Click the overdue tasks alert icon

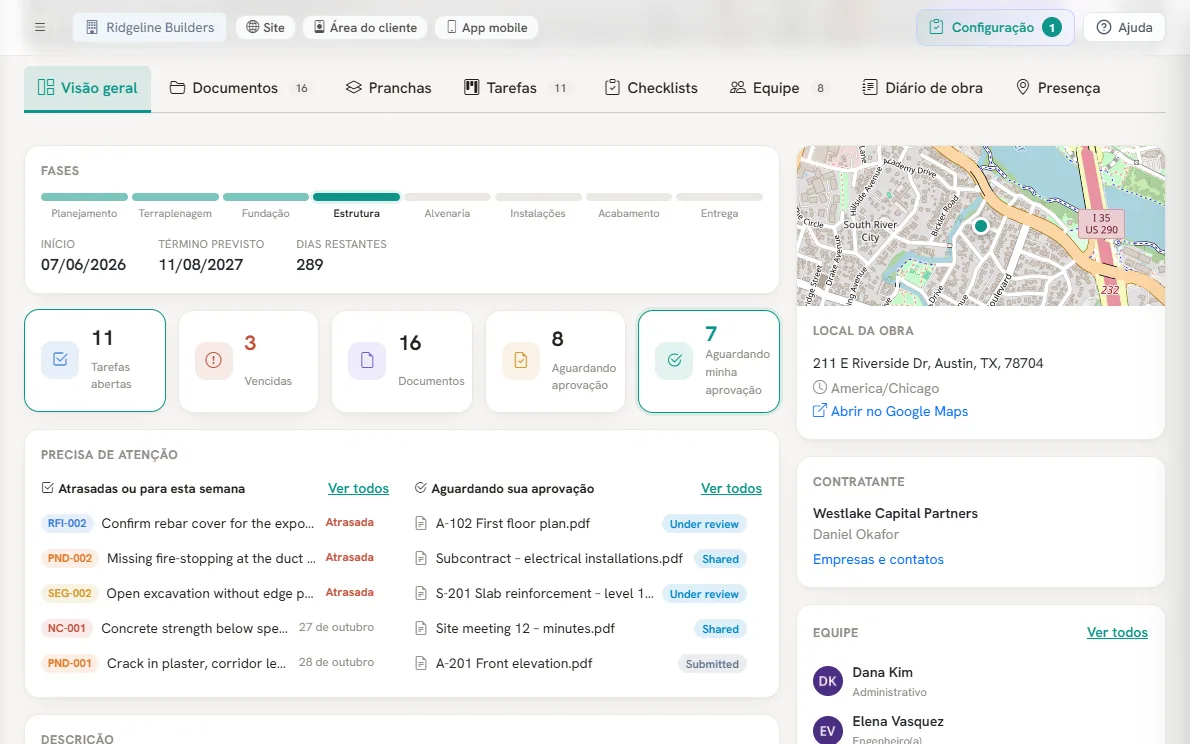click(x=213, y=360)
